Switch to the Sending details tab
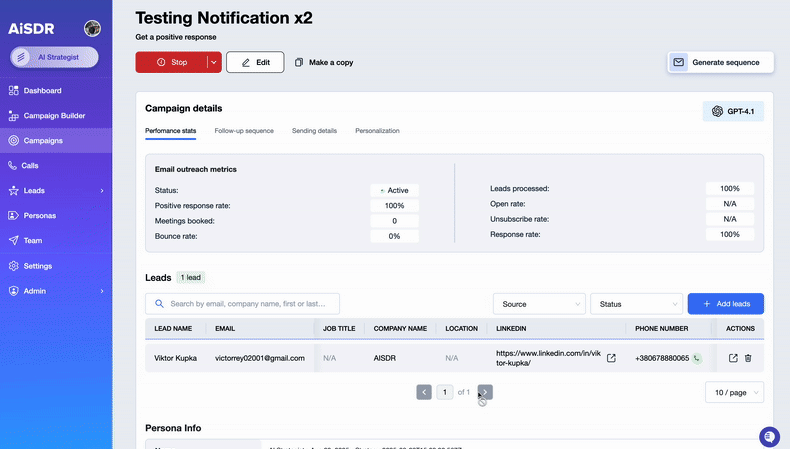The height and width of the screenshot is (449, 790). 314,131
